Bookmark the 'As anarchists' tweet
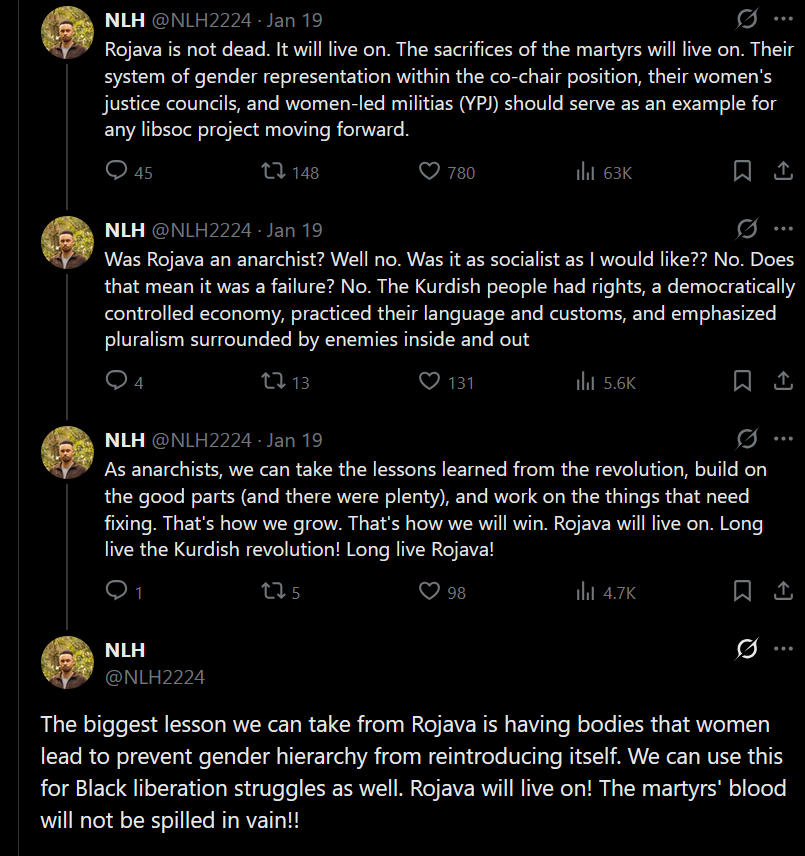The image size is (805, 856). (x=742, y=591)
